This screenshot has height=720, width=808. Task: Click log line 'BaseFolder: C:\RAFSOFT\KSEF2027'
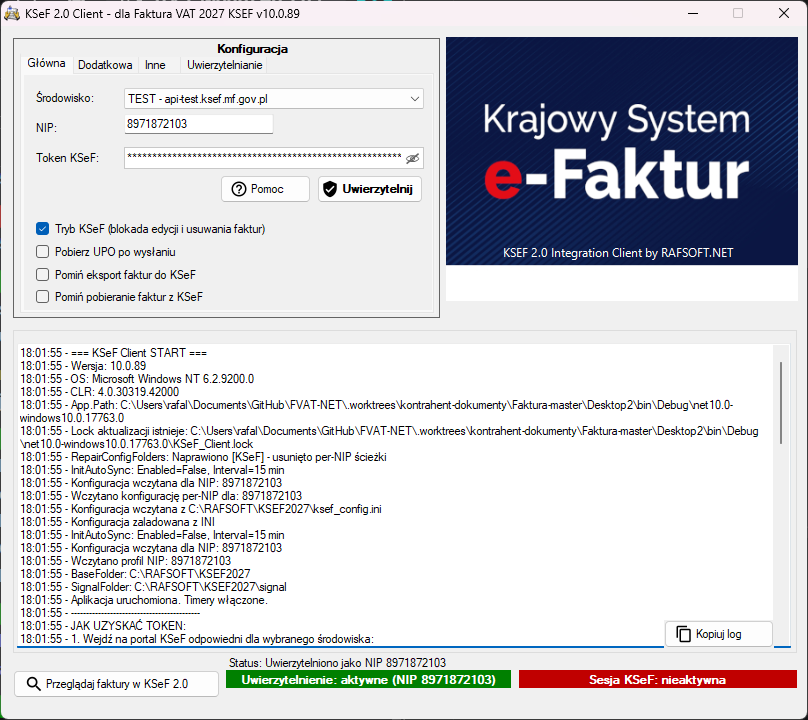135,574
